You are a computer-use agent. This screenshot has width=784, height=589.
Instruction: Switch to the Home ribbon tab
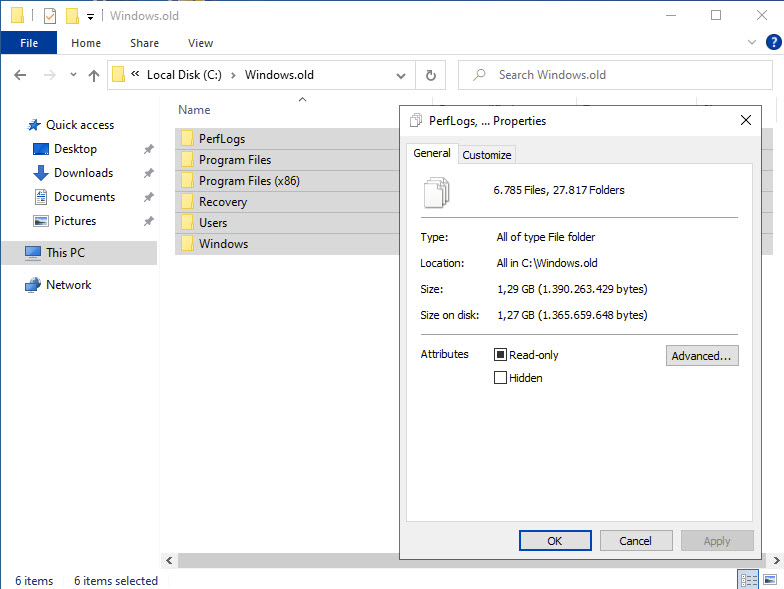(x=86, y=43)
